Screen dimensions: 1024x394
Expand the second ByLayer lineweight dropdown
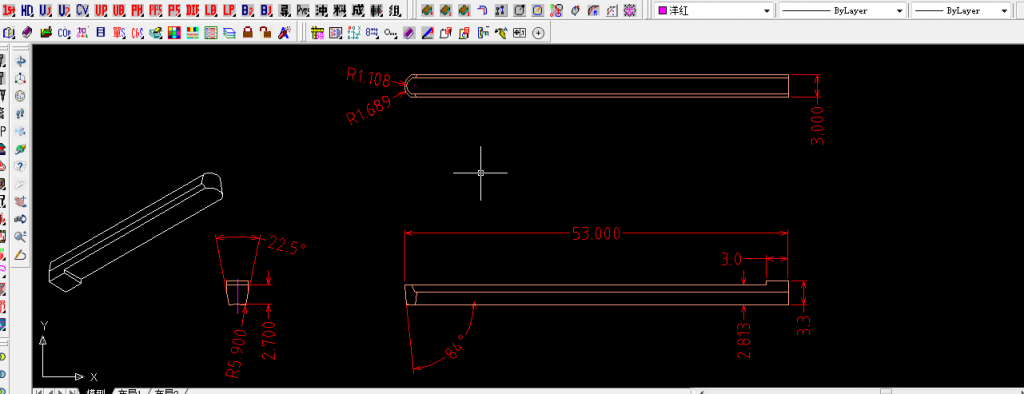point(961,11)
